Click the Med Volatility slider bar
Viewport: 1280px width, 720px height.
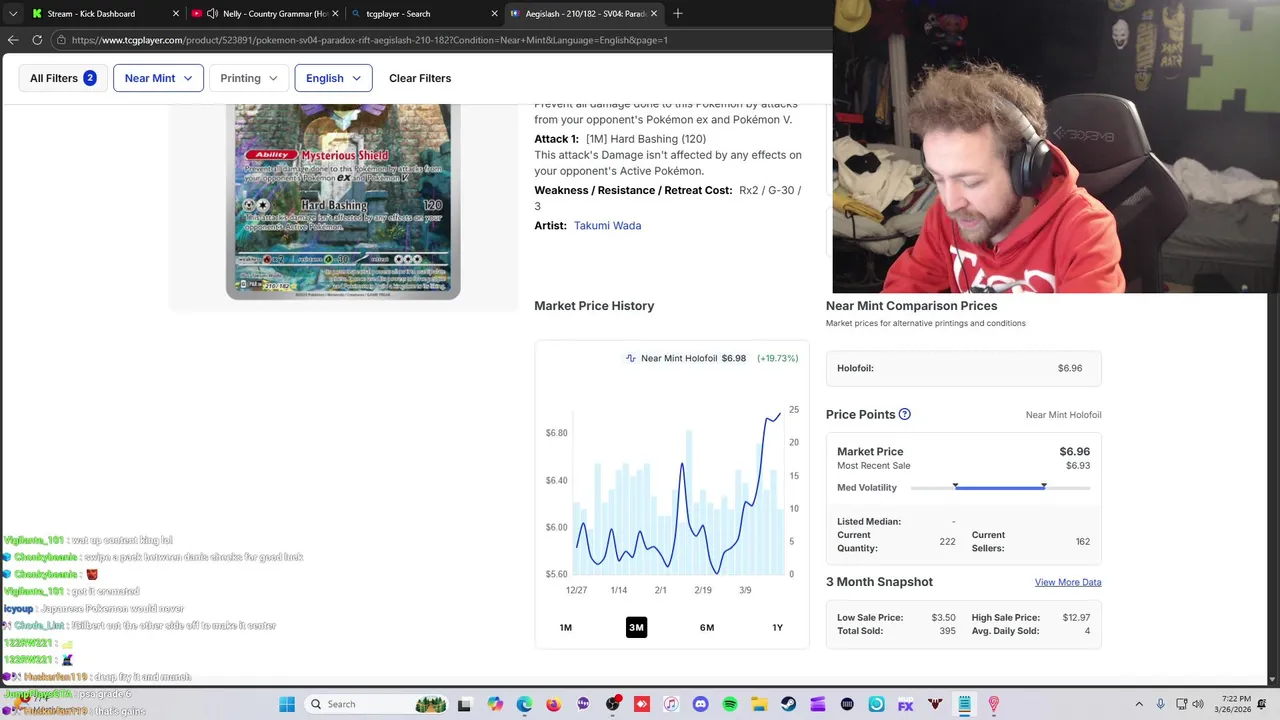tap(1000, 487)
